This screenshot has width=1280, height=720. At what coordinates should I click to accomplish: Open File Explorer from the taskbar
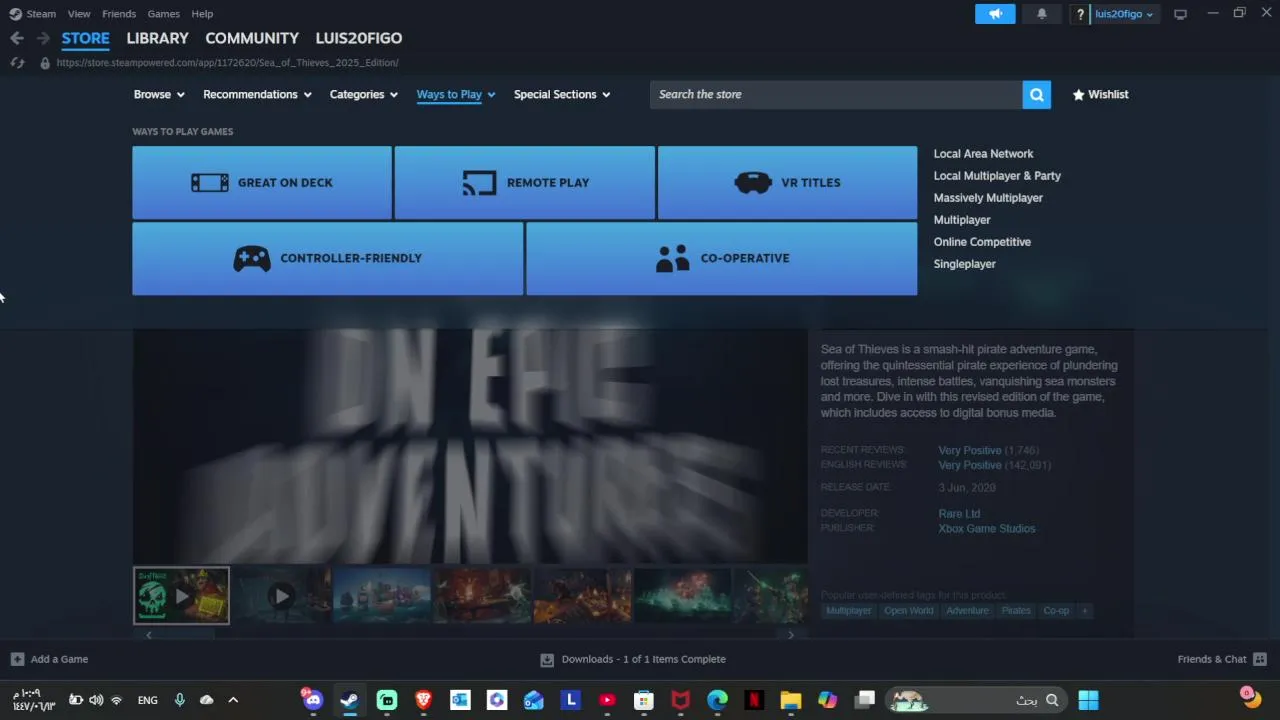(791, 700)
